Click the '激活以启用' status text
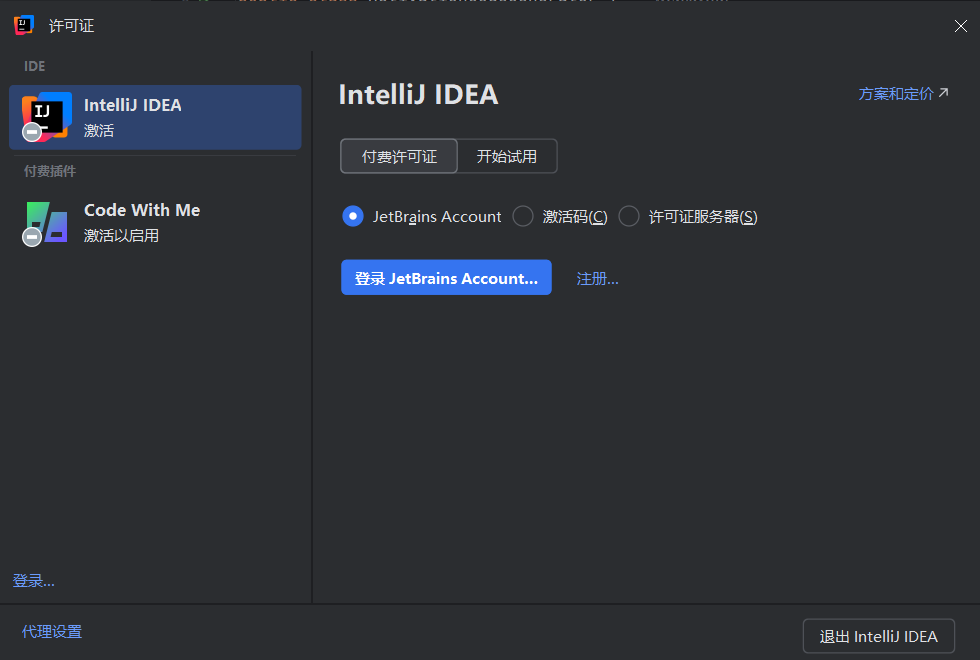980x660 pixels. click(121, 236)
